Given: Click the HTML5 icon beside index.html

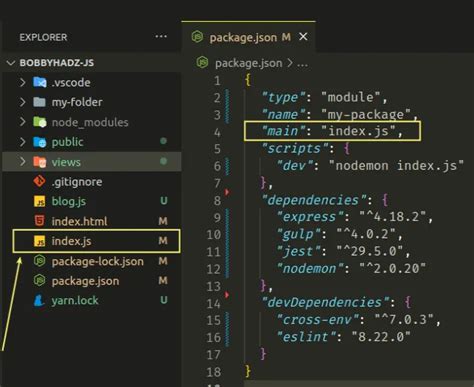Looking at the screenshot, I should click(x=39, y=221).
